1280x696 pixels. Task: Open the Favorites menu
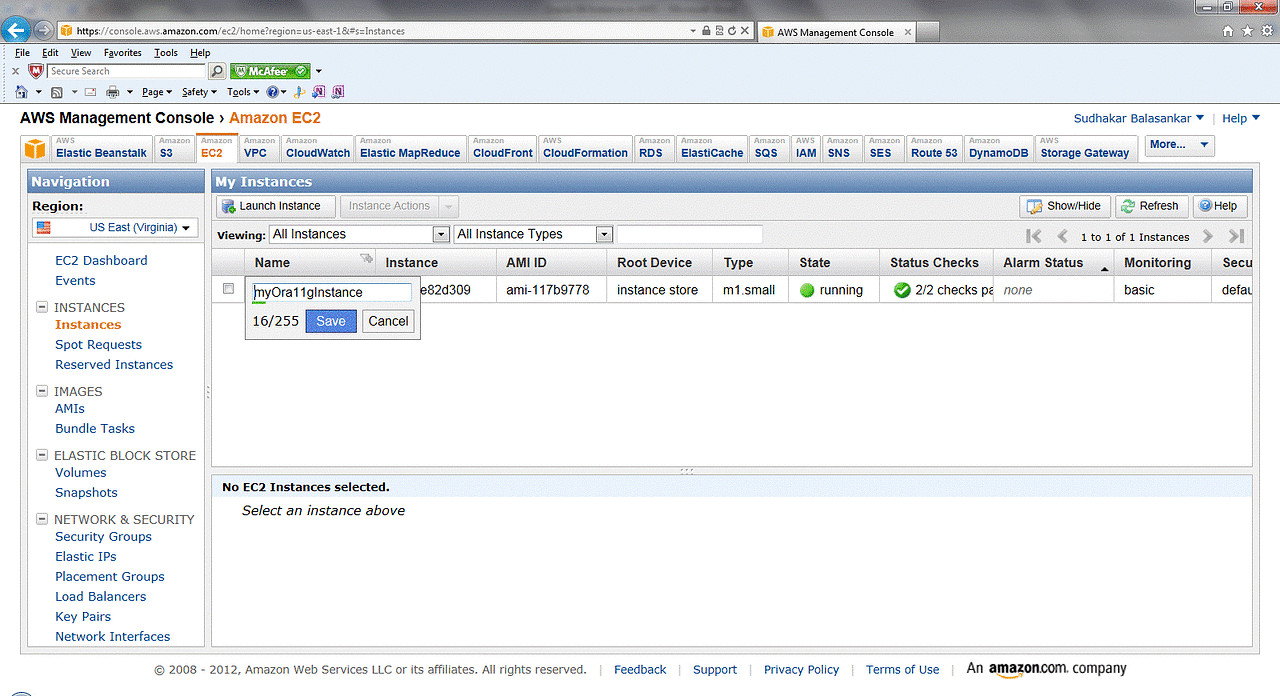click(123, 53)
